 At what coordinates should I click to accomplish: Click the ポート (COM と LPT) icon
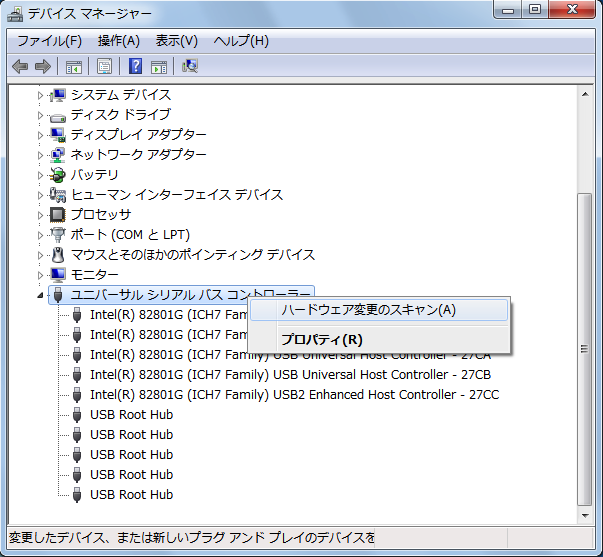click(x=58, y=235)
